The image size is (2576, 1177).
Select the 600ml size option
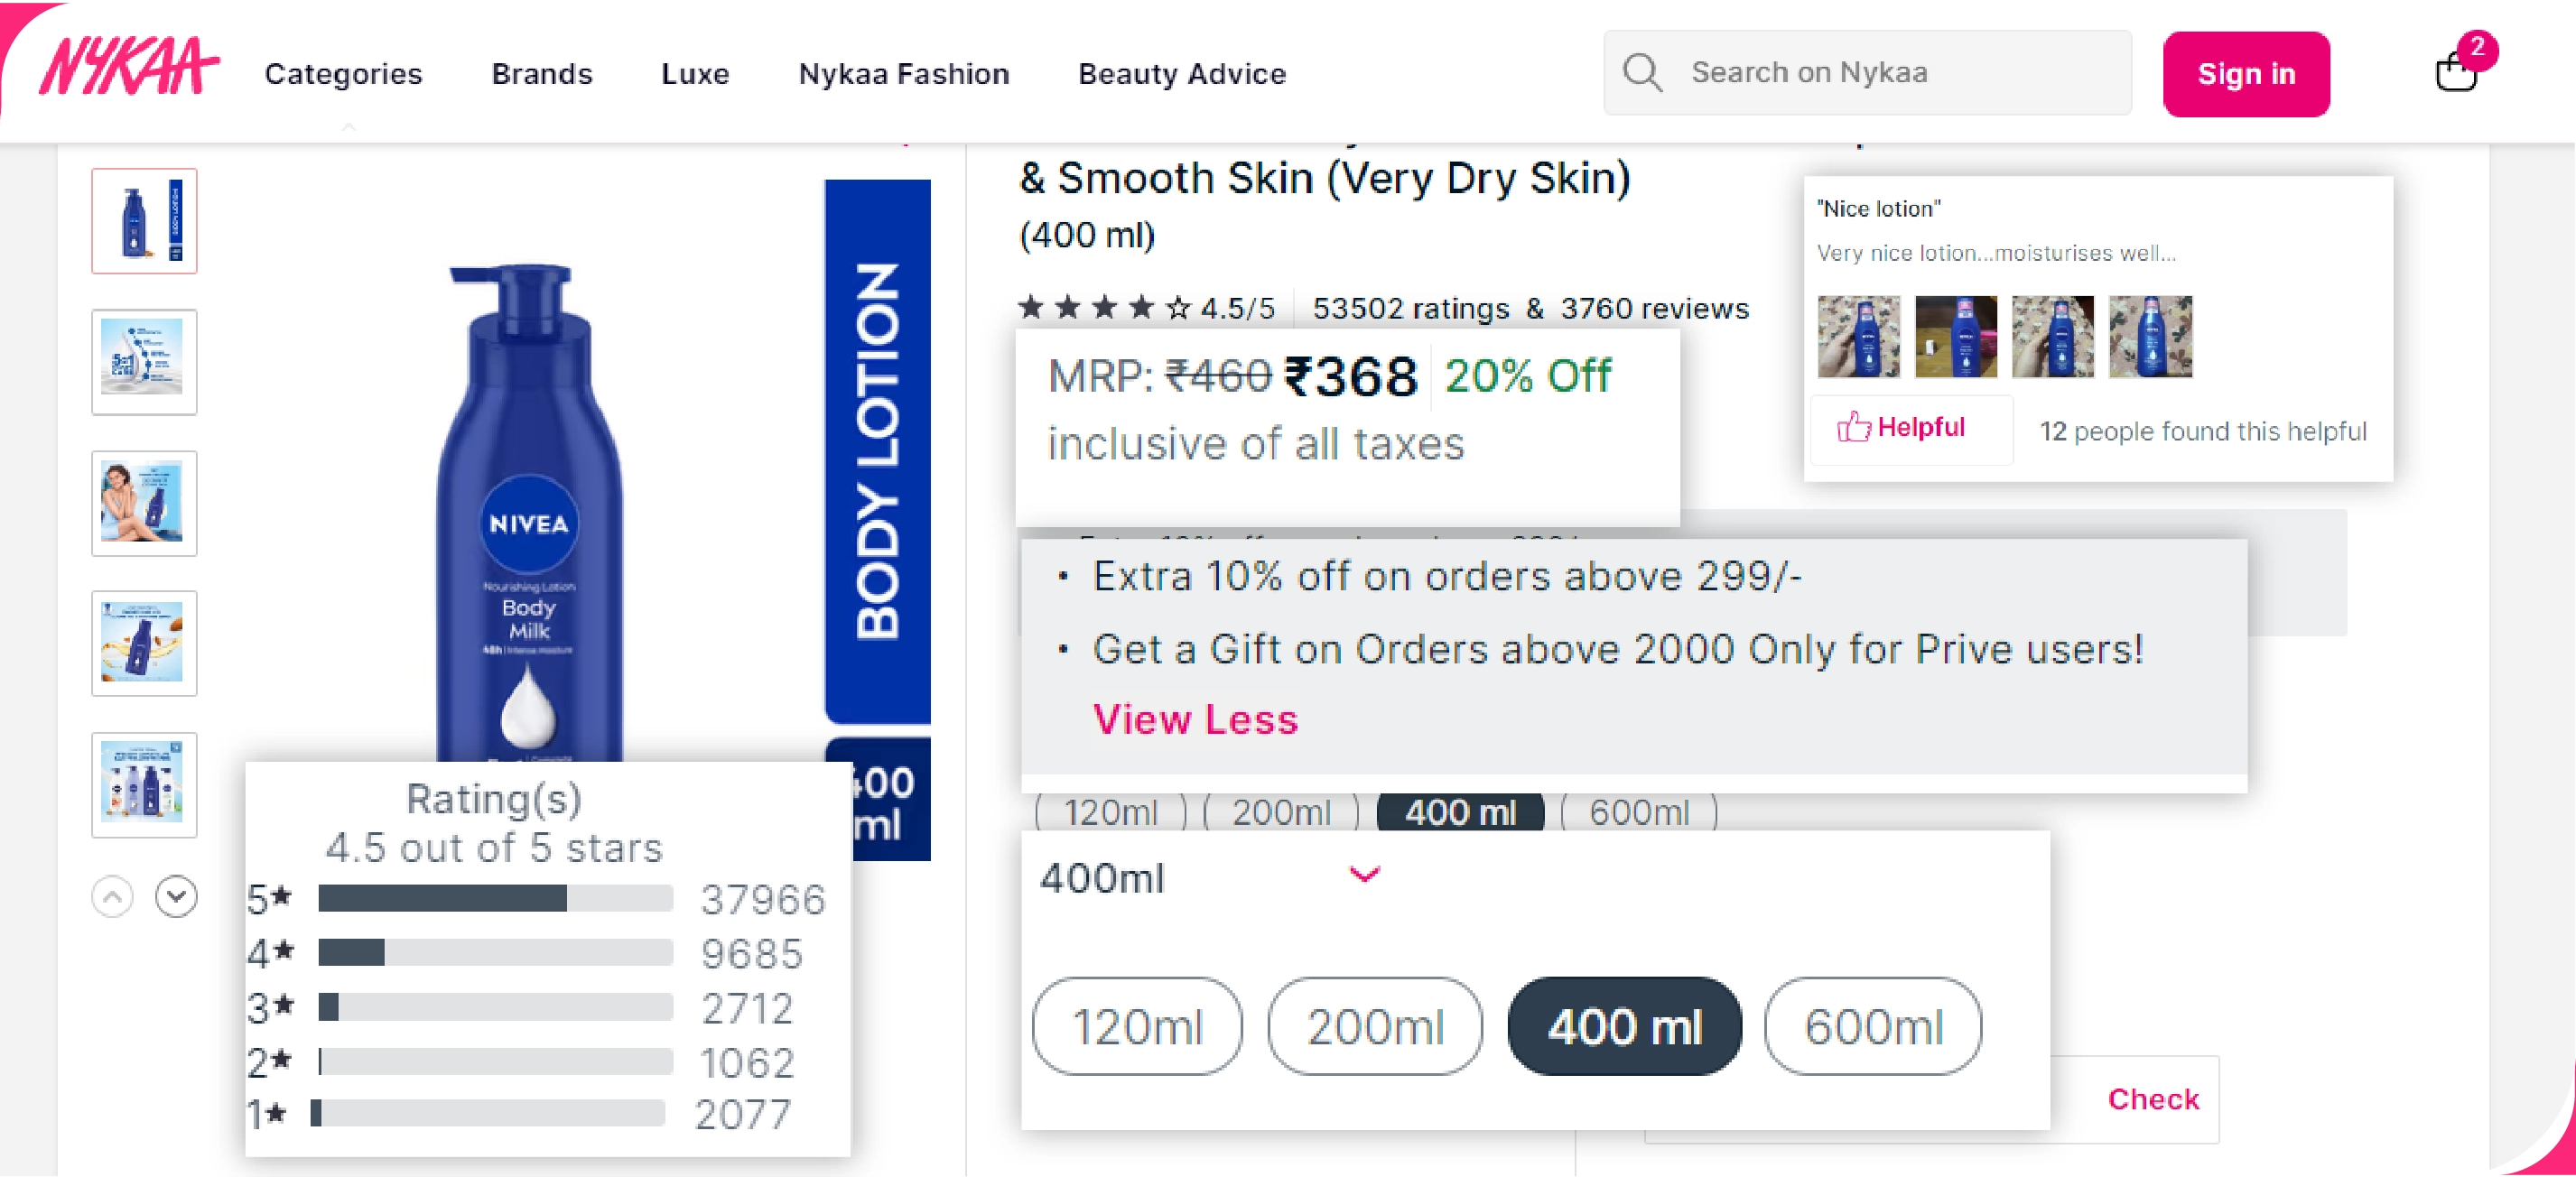point(1871,1025)
